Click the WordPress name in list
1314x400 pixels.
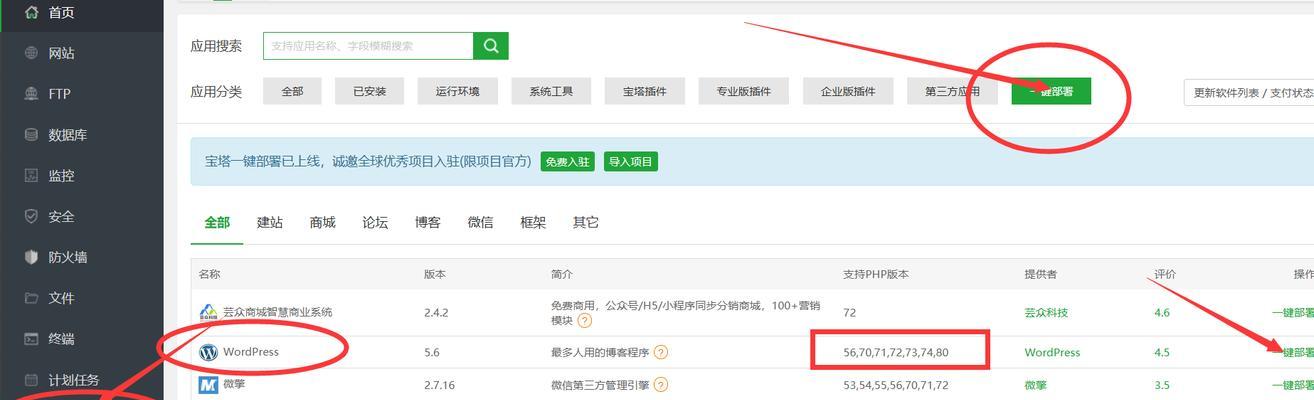pos(251,352)
